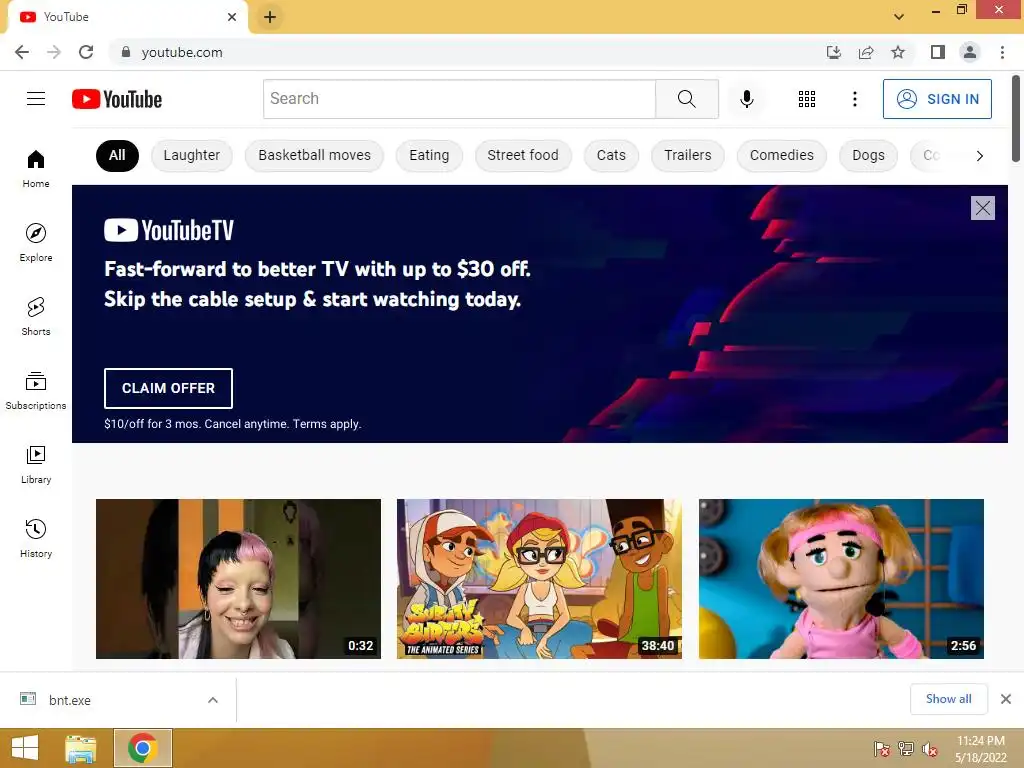
Task: Open the puppet 2:56 video thumbnail
Action: click(841, 579)
